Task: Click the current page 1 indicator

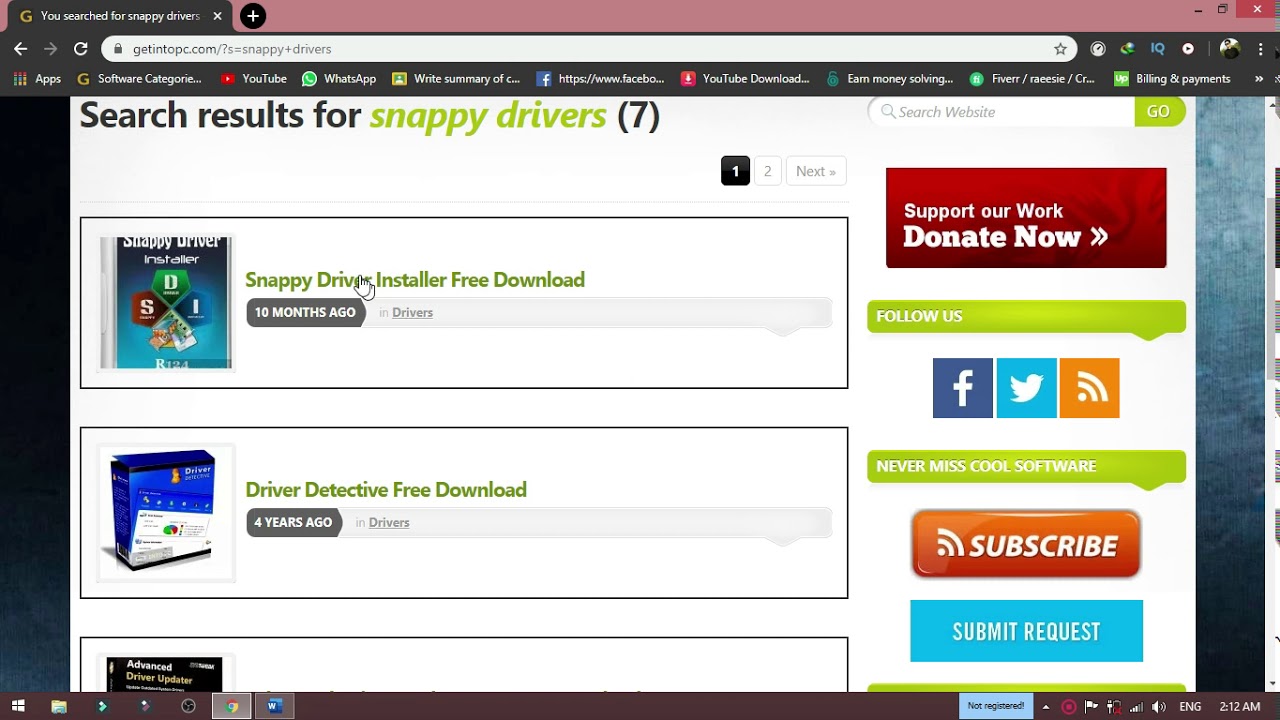Action: point(735,171)
